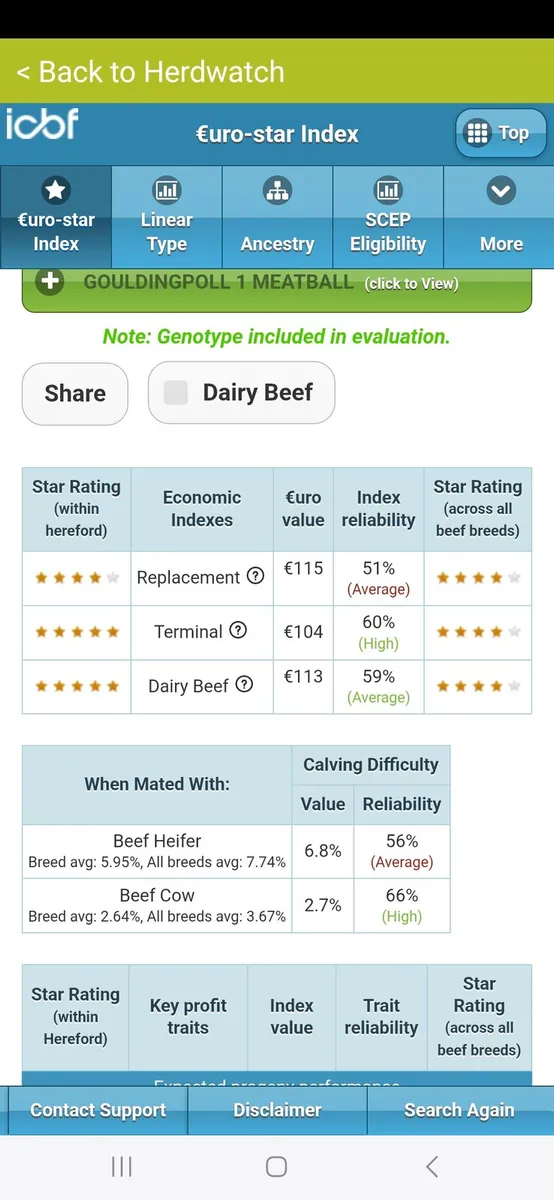The width and height of the screenshot is (554, 1200).
Task: Open the Top grid menu button
Action: pyautogui.click(x=501, y=133)
